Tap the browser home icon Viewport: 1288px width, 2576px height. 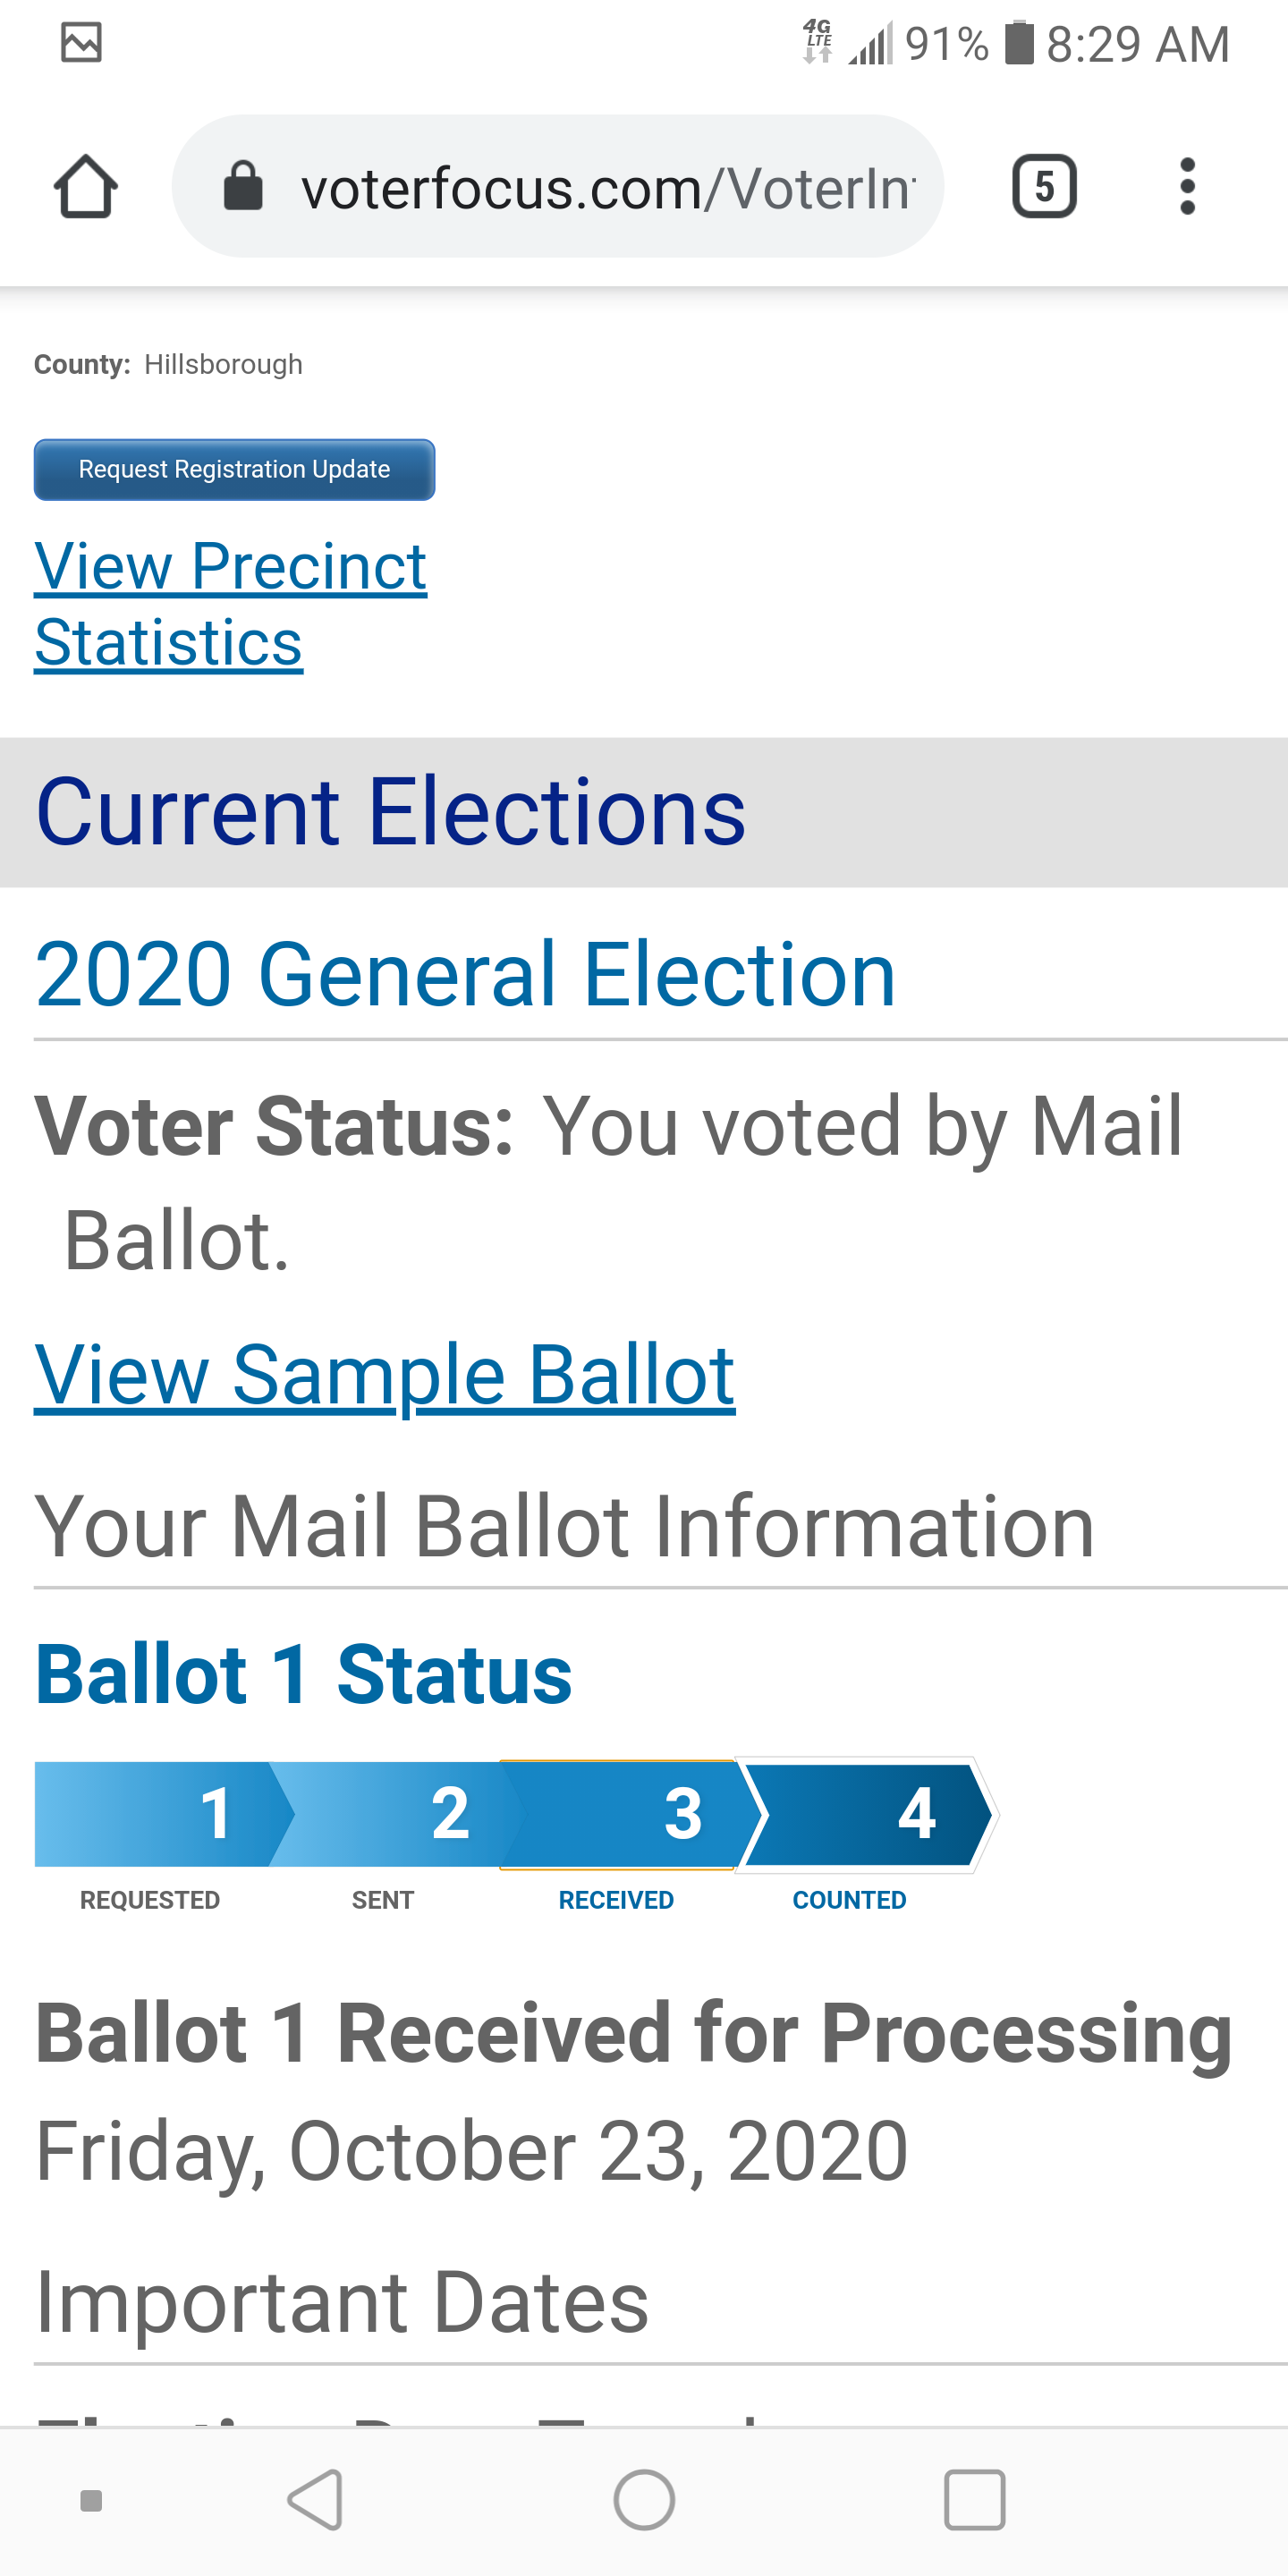pyautogui.click(x=86, y=187)
